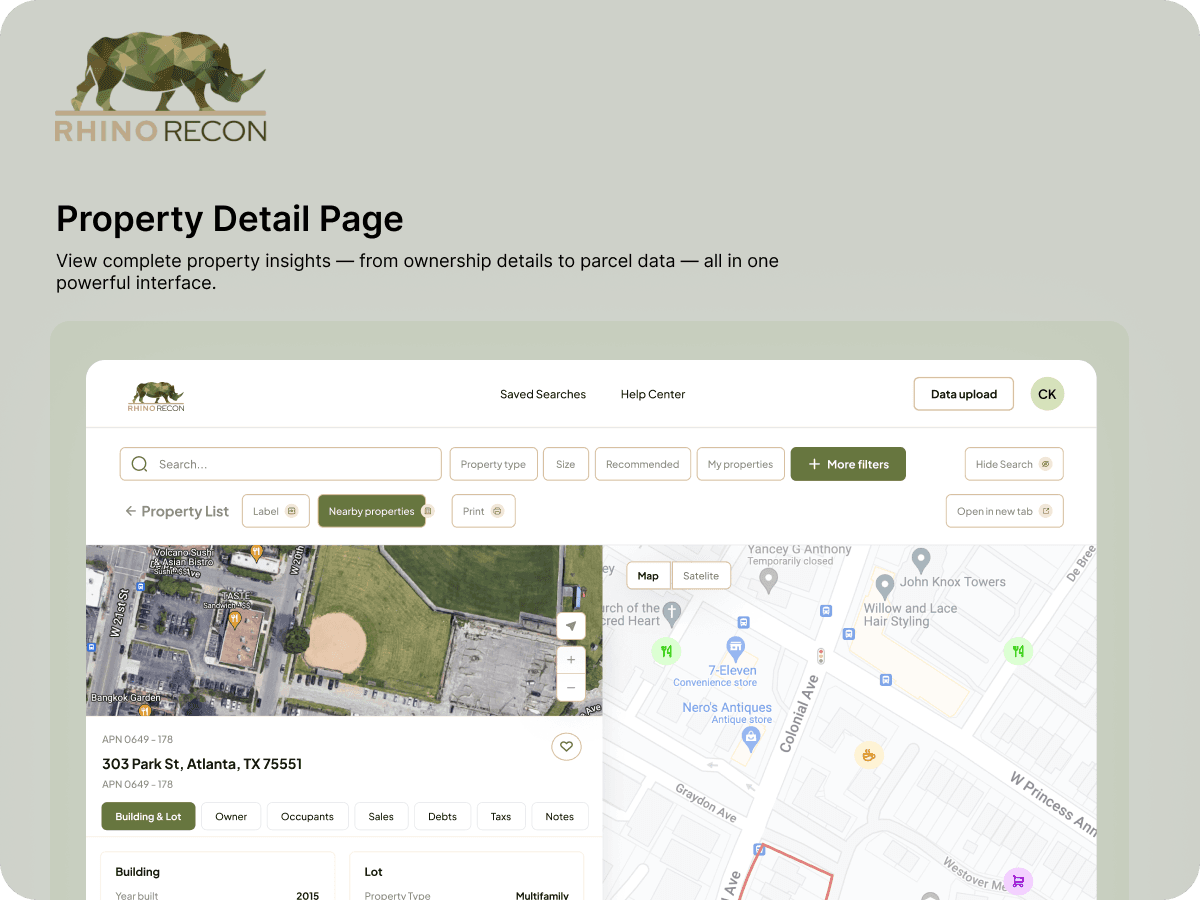
Task: Zoom out with the minus map control
Action: tap(571, 687)
